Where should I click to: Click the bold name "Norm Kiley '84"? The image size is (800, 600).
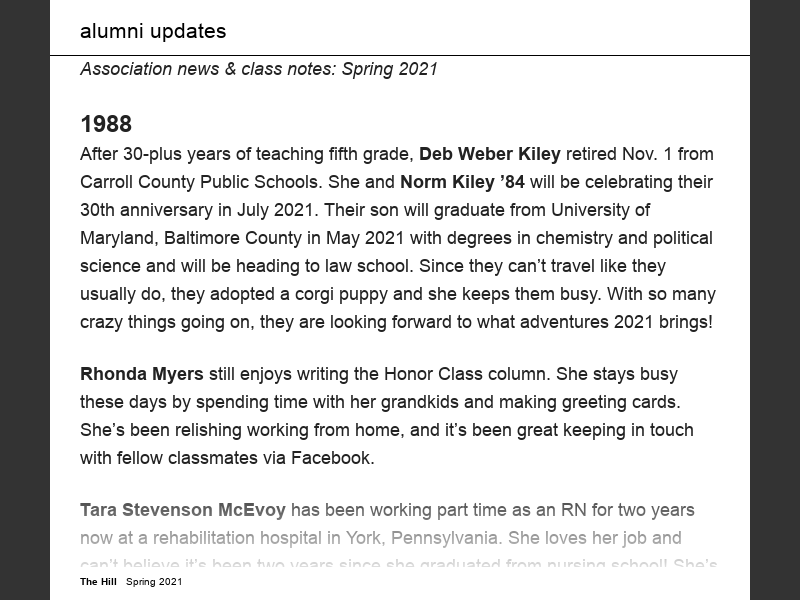462,183
